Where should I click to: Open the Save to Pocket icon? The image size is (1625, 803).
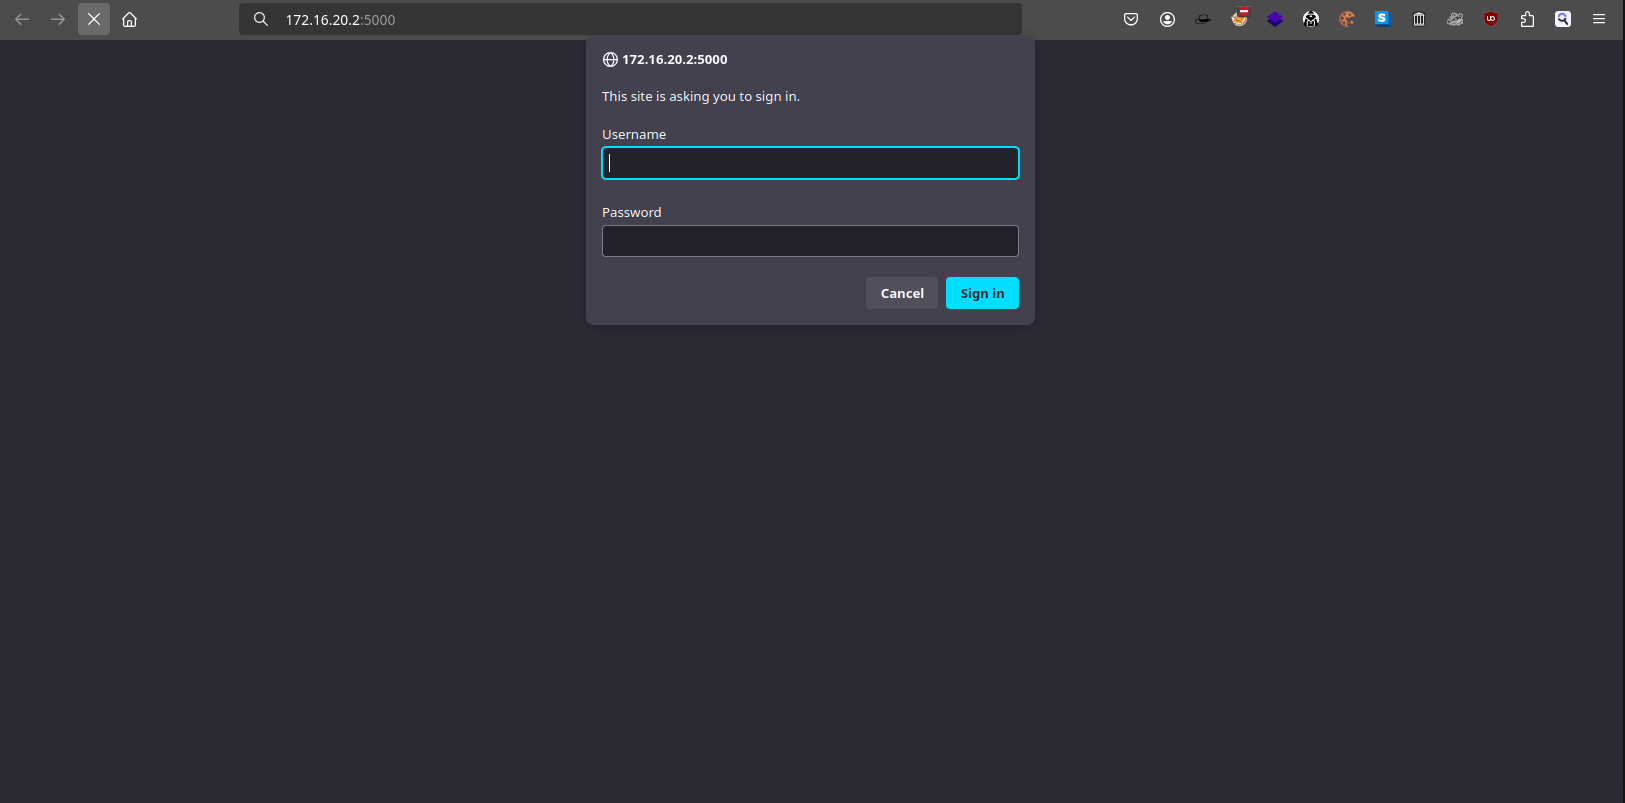pos(1131,19)
